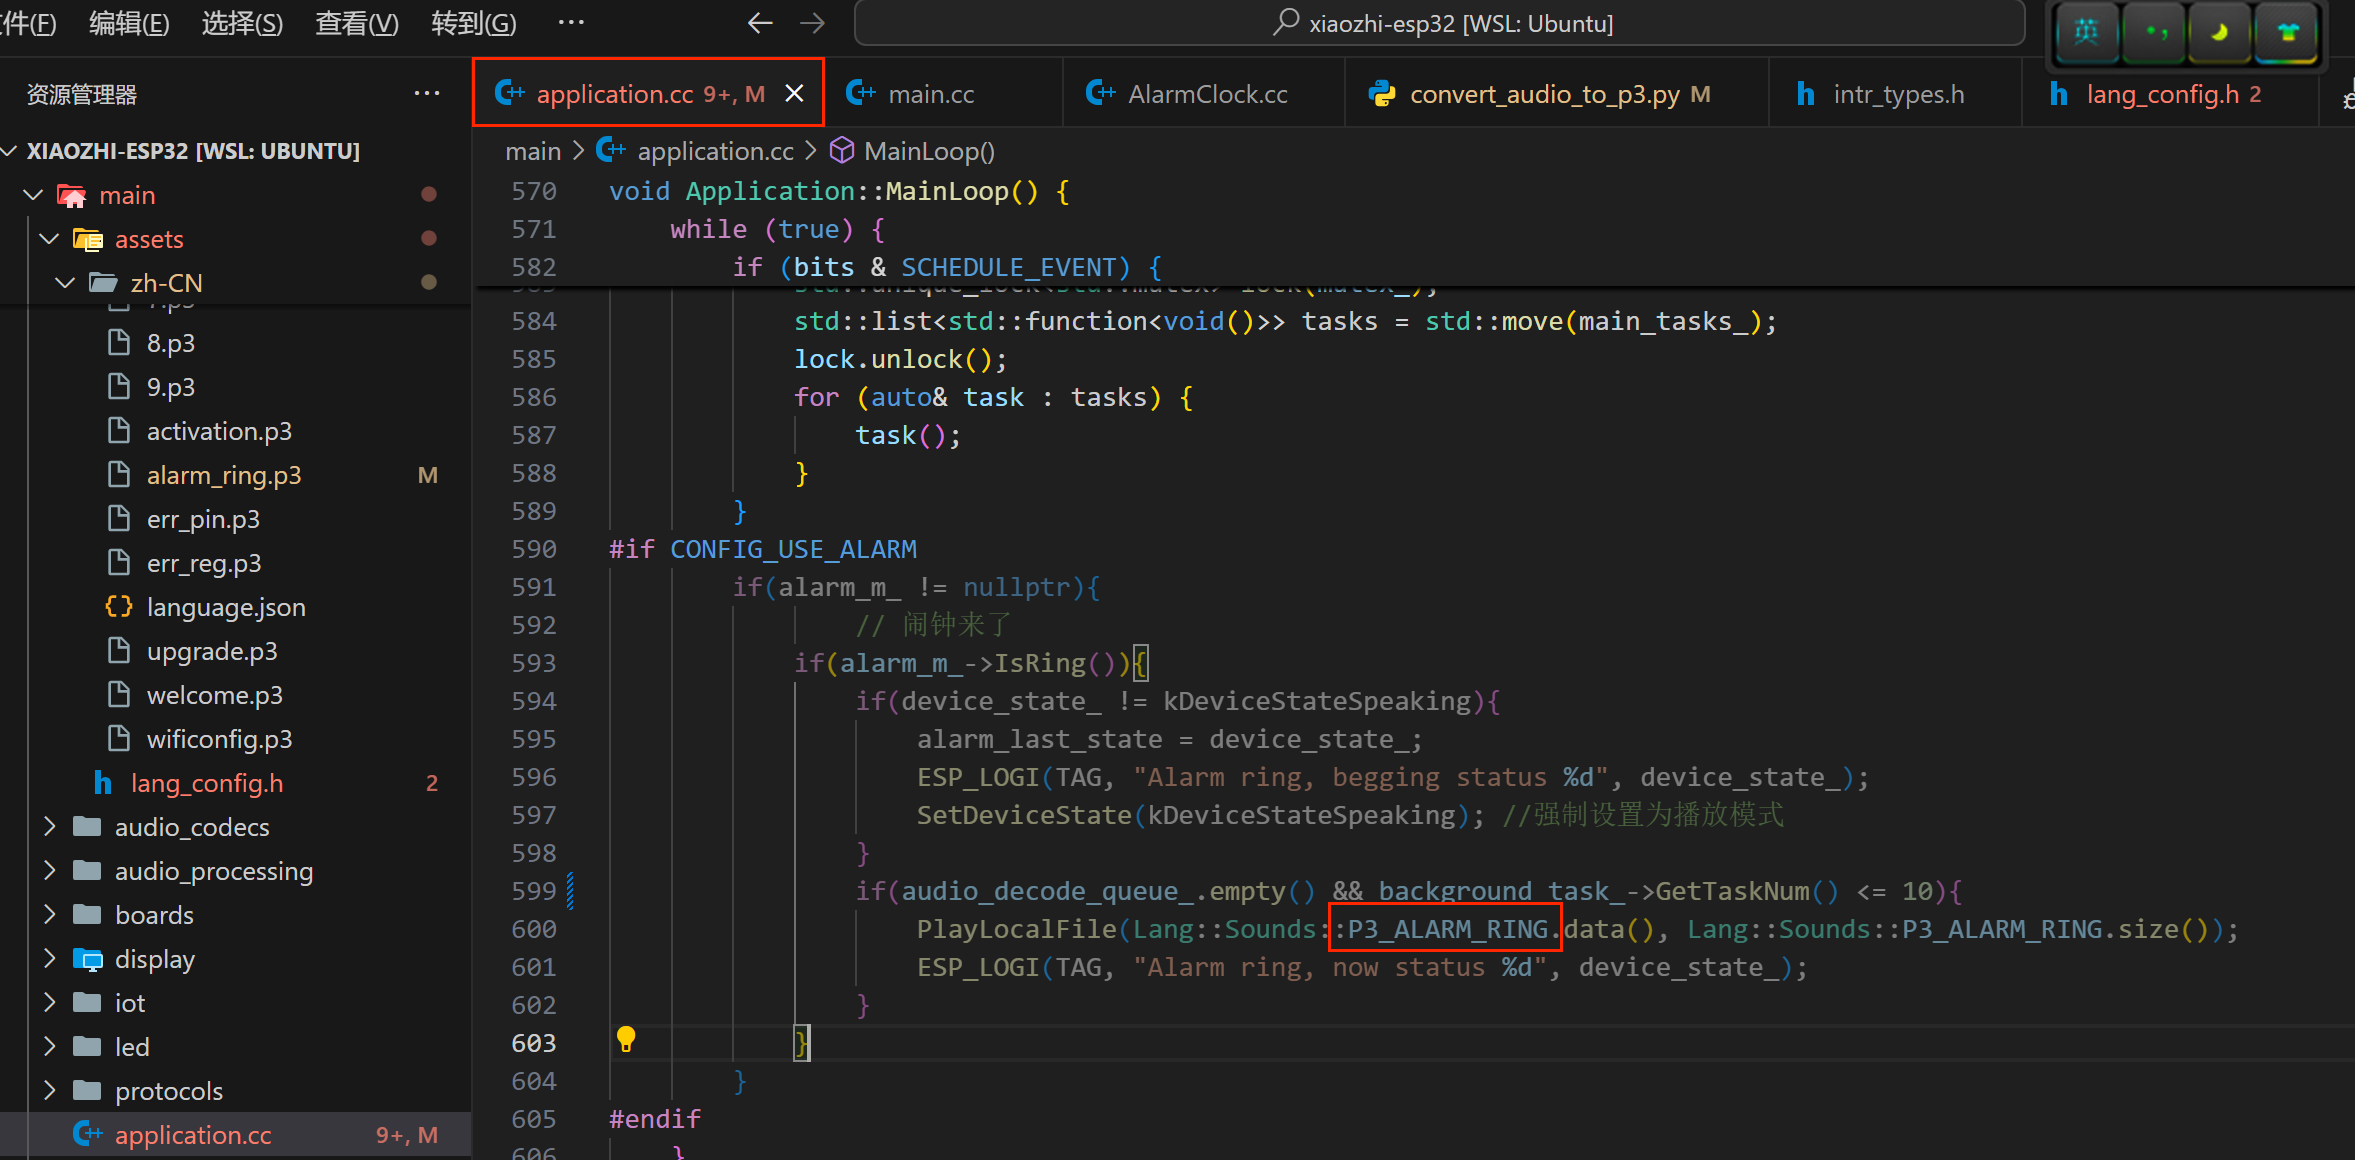Viewport: 2355px width, 1160px height.
Task: Click the explorer panel more actions ellipsis
Action: (x=427, y=94)
